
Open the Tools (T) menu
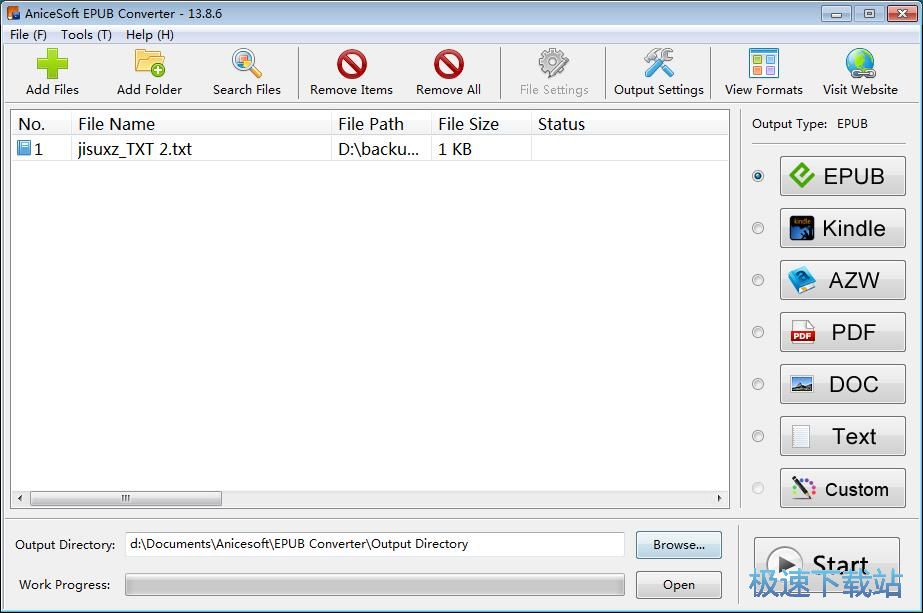click(85, 34)
